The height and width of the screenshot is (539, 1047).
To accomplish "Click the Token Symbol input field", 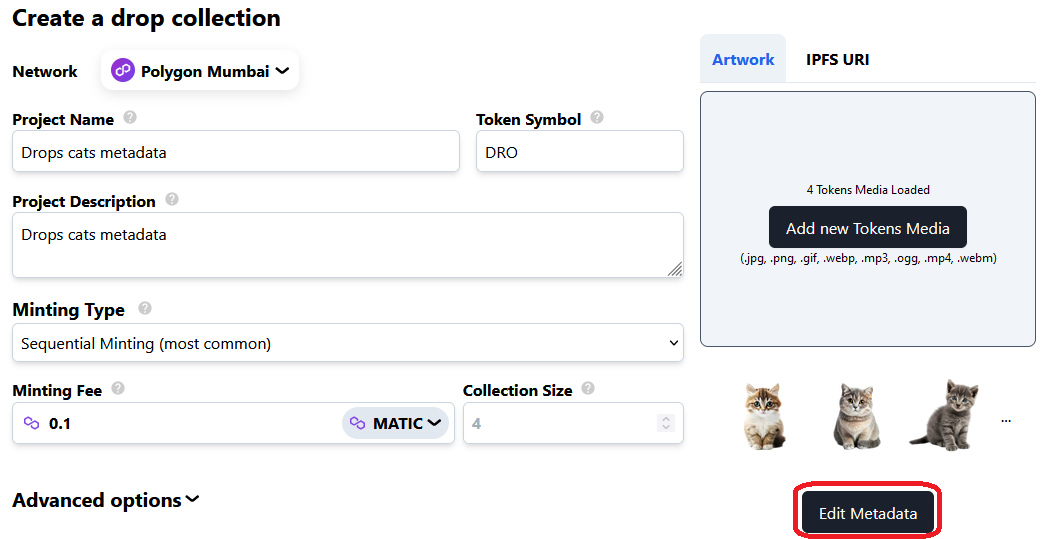I will [x=579, y=153].
